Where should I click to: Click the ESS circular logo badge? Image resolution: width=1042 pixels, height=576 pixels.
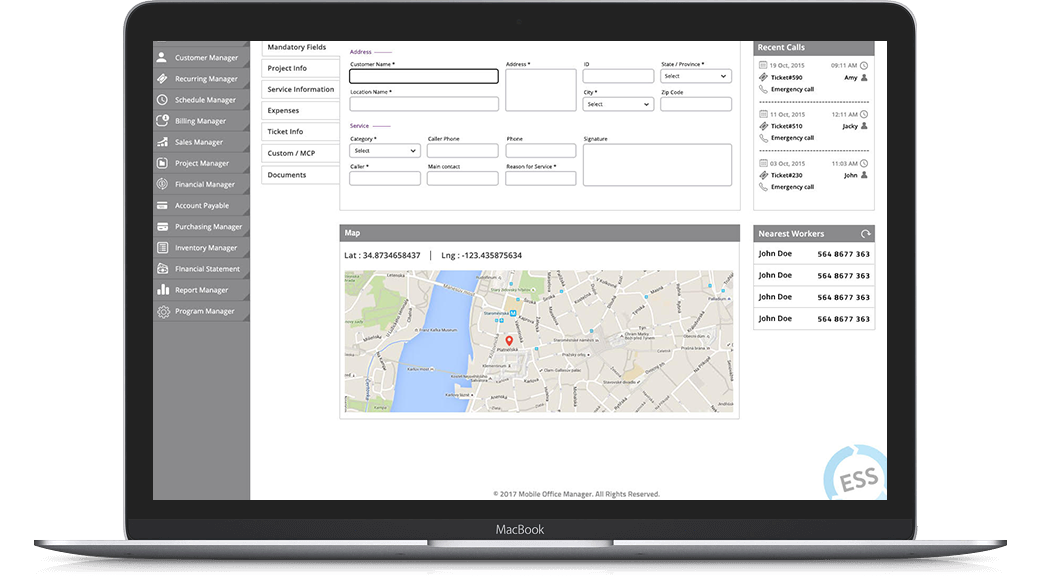pos(855,477)
